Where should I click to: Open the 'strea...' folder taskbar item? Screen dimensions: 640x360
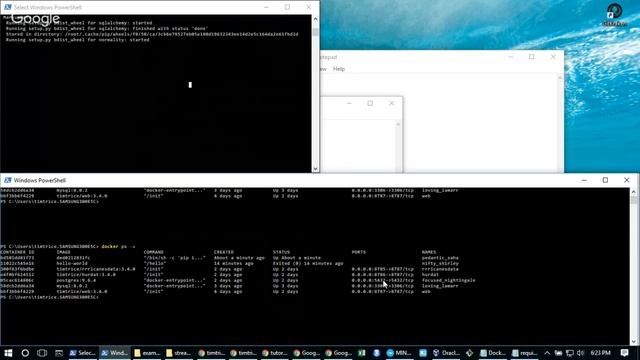pos(179,353)
